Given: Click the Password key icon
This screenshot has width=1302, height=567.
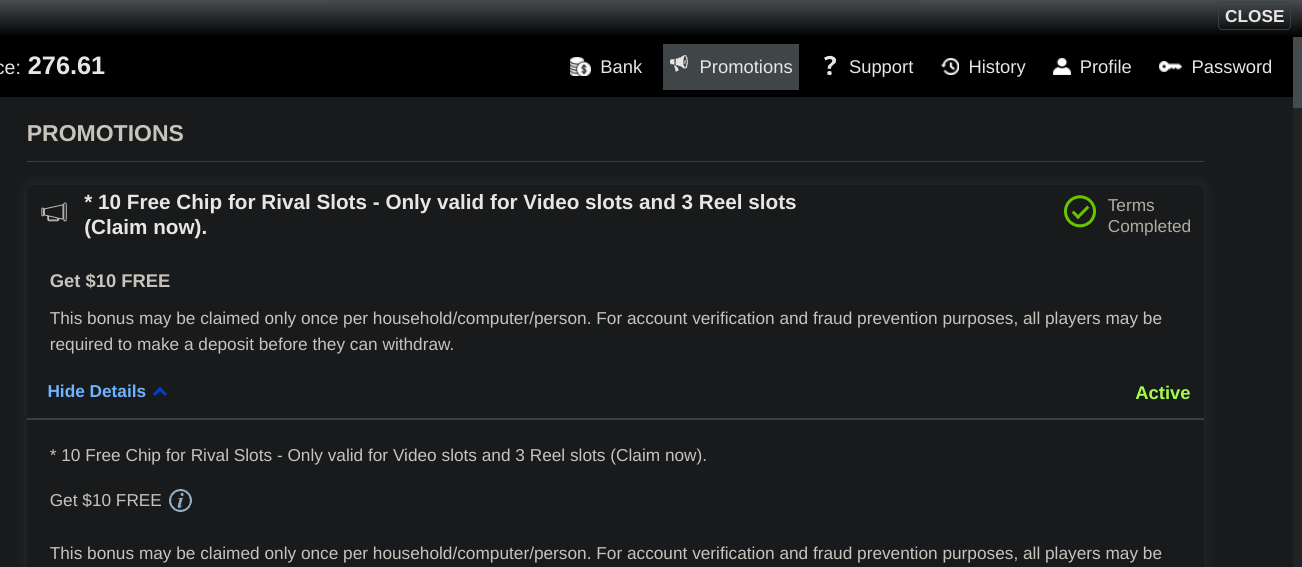Looking at the screenshot, I should (x=1170, y=67).
